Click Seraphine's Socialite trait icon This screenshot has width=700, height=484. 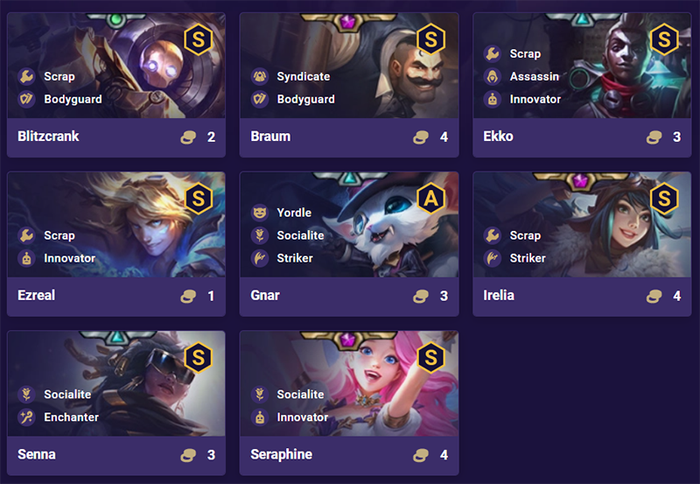point(259,394)
